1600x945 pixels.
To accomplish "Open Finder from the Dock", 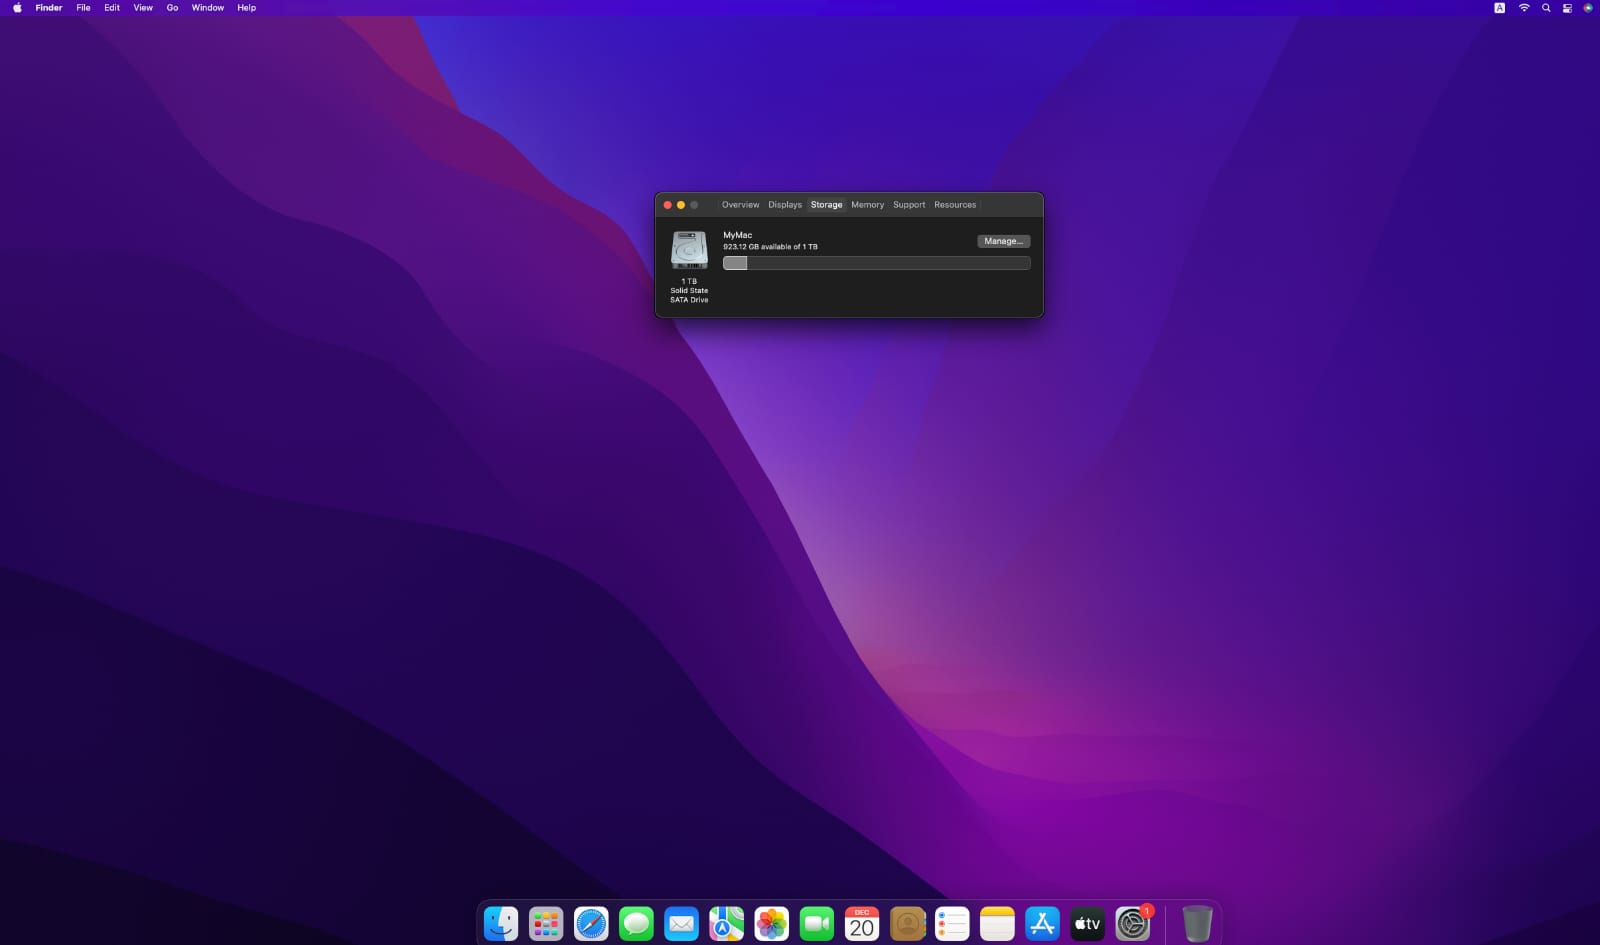I will click(501, 923).
